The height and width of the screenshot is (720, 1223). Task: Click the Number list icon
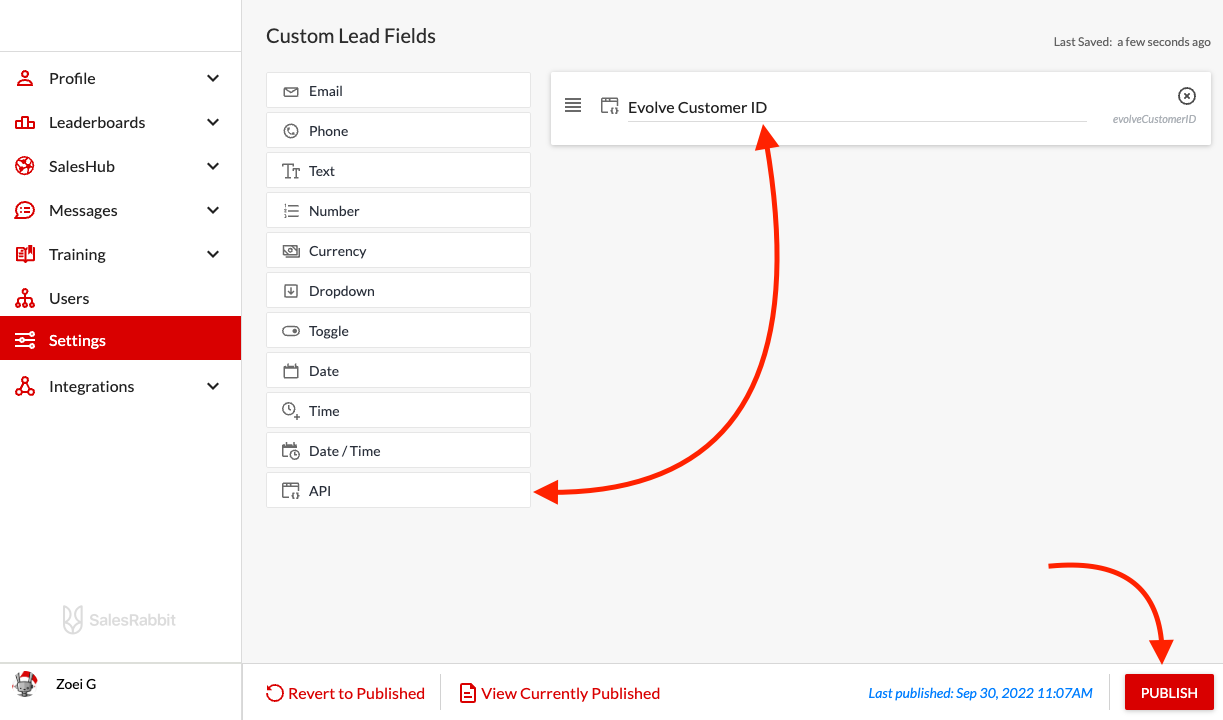(x=291, y=211)
